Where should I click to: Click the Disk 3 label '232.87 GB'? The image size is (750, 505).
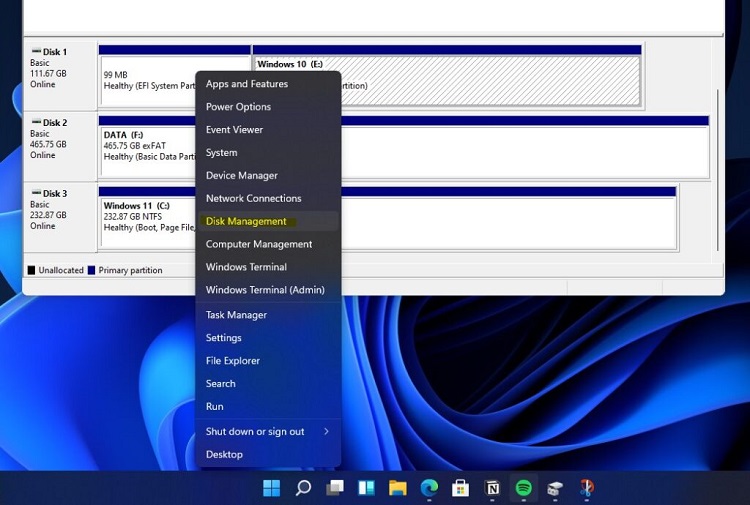48,215
